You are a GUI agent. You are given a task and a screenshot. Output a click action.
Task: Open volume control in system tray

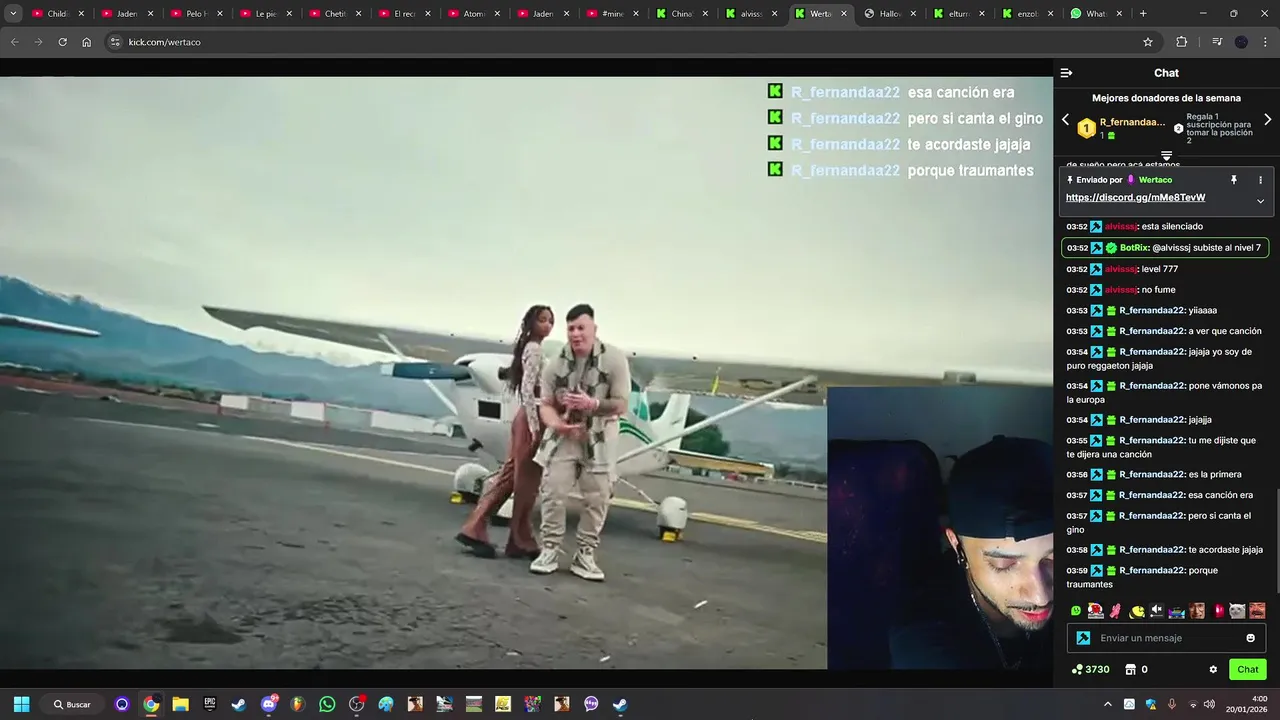point(1209,704)
